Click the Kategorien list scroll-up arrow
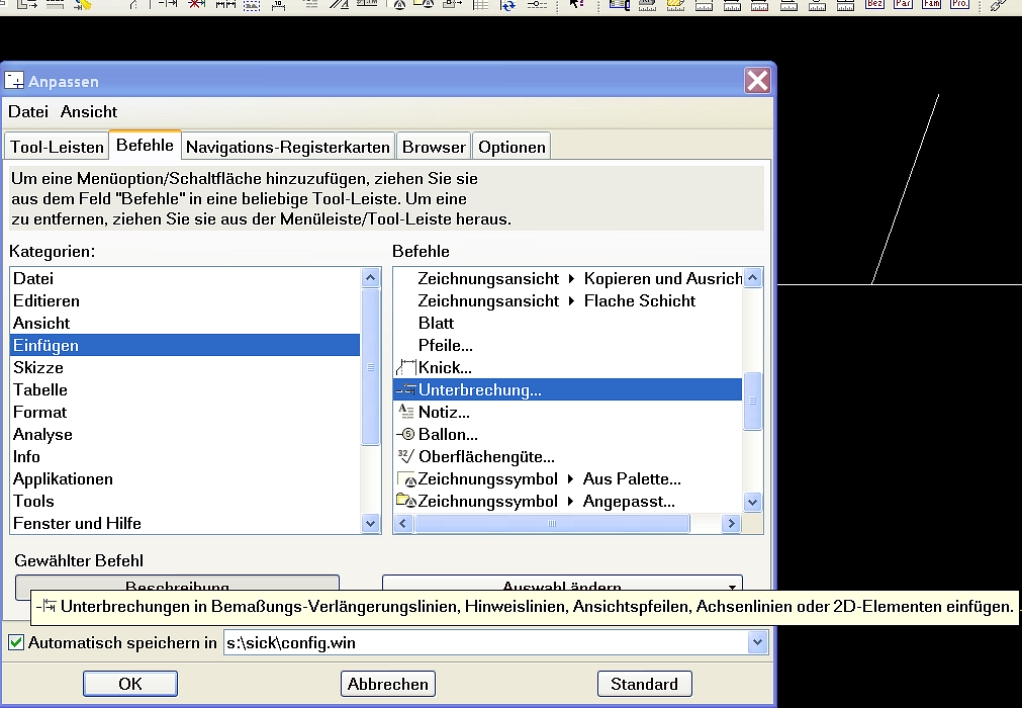Viewport: 1022px width, 708px height. click(x=370, y=278)
